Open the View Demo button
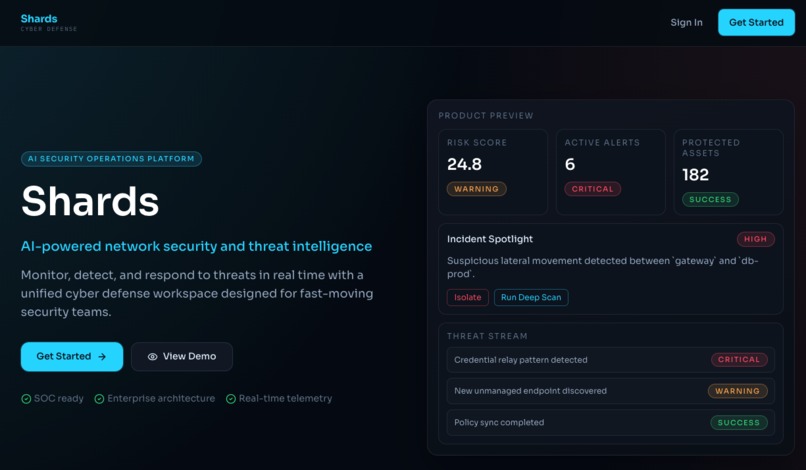Image resolution: width=806 pixels, height=470 pixels. (x=182, y=356)
